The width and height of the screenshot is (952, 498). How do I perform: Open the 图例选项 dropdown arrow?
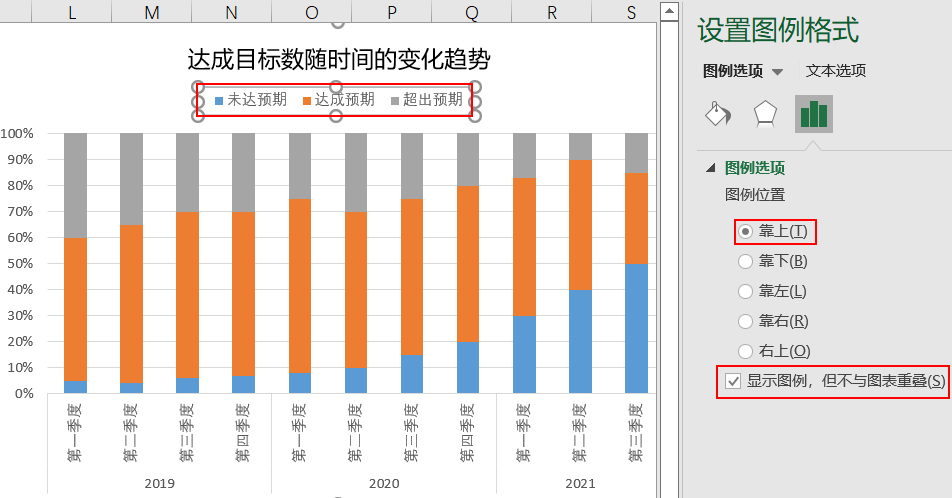777,72
